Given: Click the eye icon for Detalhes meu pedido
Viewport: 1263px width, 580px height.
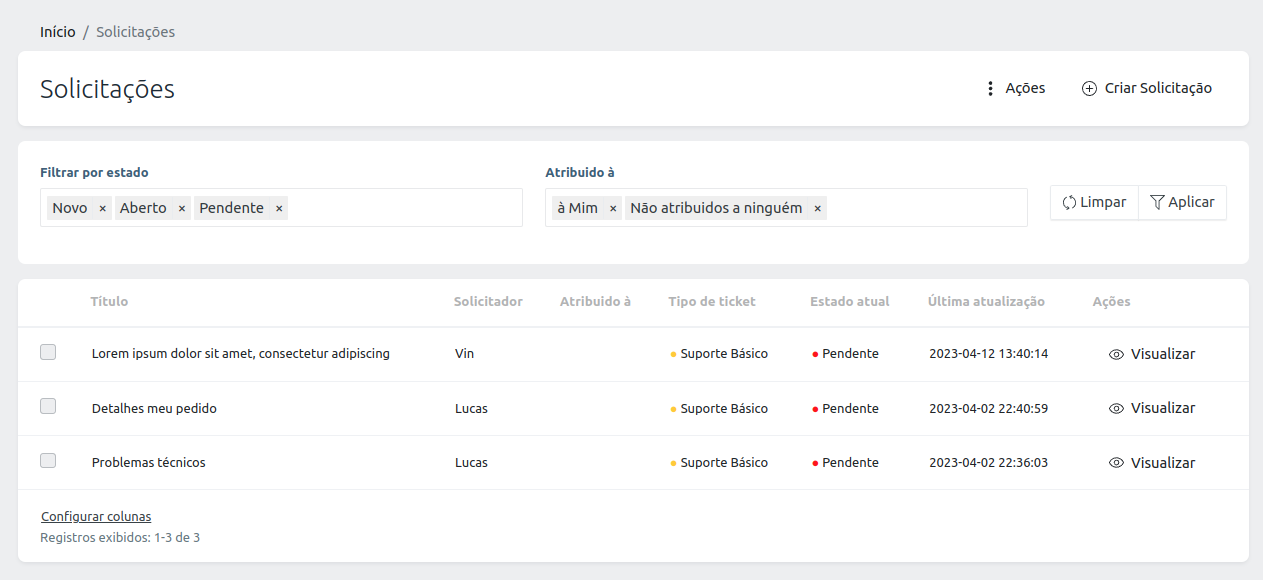Looking at the screenshot, I should pyautogui.click(x=1117, y=408).
